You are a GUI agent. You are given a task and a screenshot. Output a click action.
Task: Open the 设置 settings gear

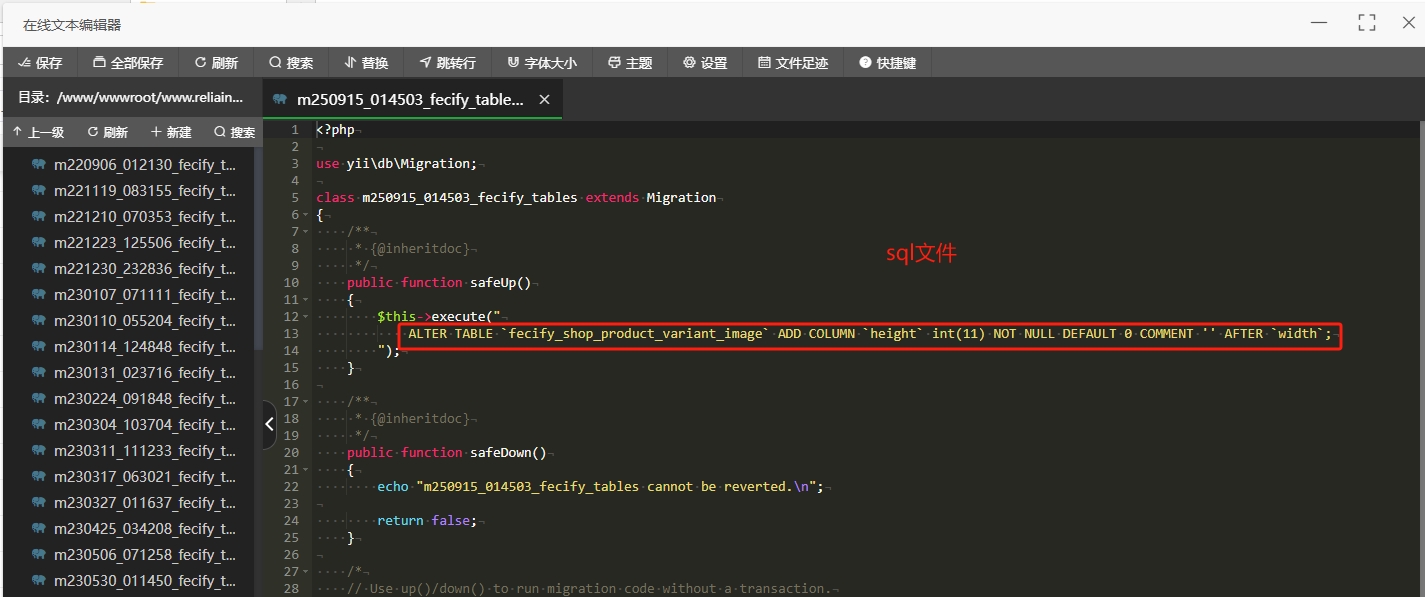coord(705,63)
